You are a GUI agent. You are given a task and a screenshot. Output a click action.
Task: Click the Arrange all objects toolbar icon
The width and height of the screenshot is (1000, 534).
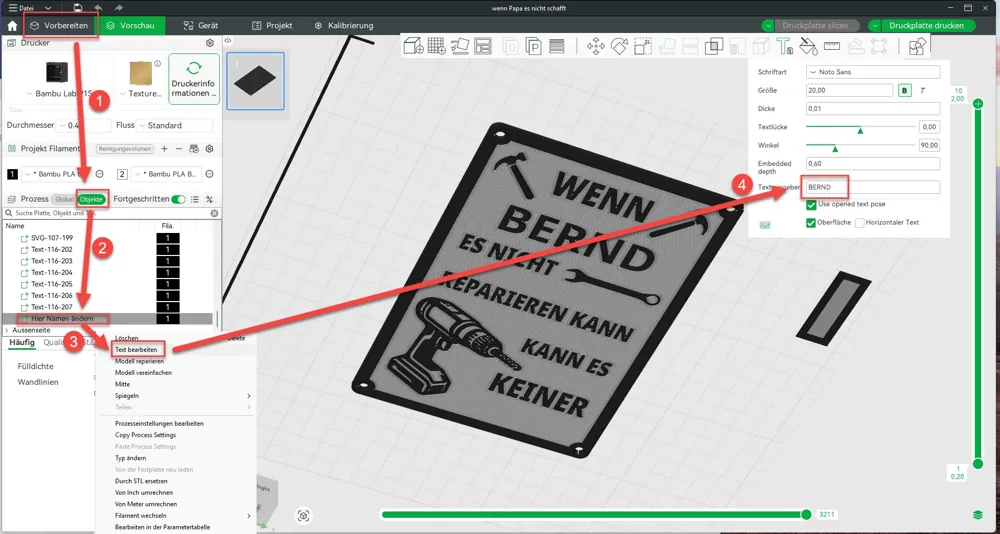tap(483, 46)
